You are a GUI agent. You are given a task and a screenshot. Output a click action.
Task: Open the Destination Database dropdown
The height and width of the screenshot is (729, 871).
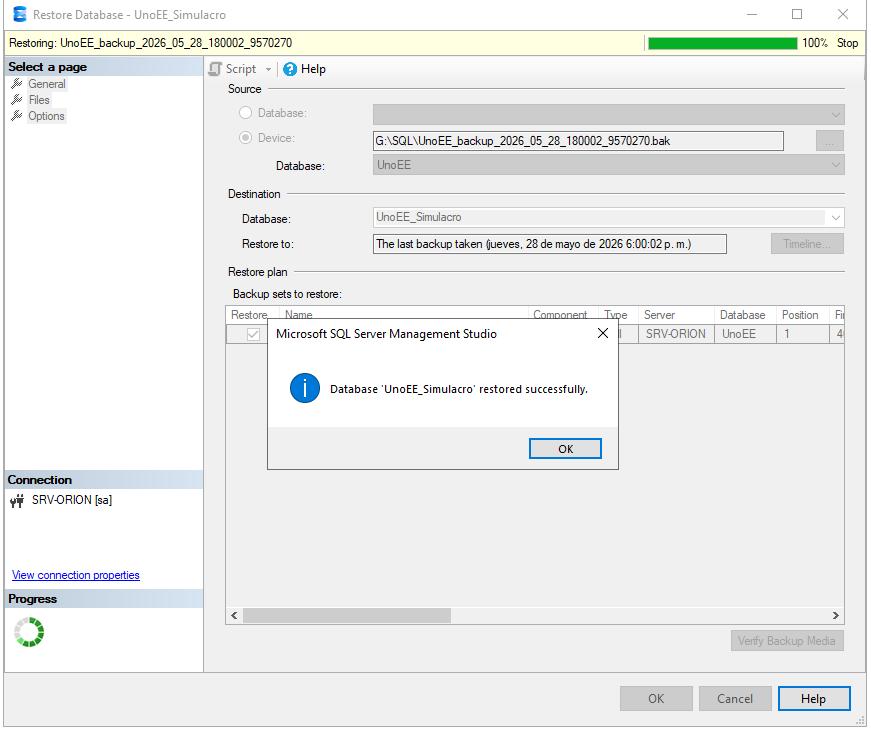pos(835,218)
